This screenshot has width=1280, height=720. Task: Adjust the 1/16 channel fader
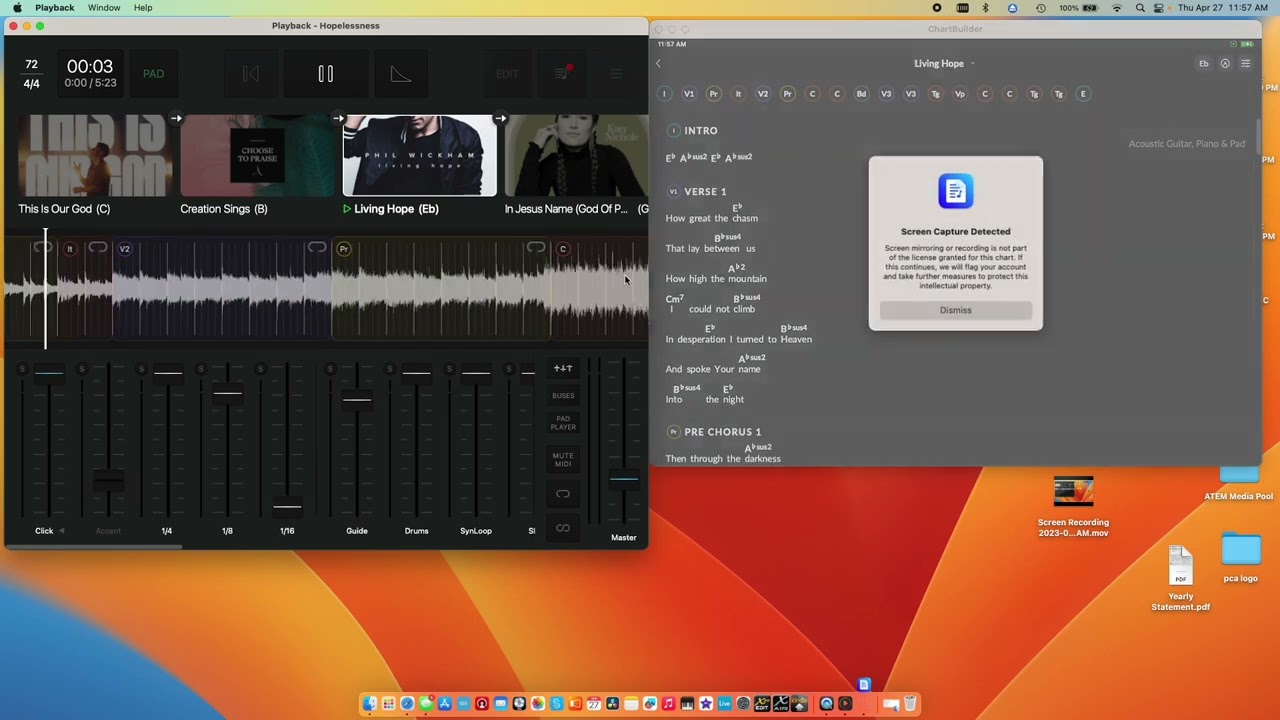coord(287,507)
